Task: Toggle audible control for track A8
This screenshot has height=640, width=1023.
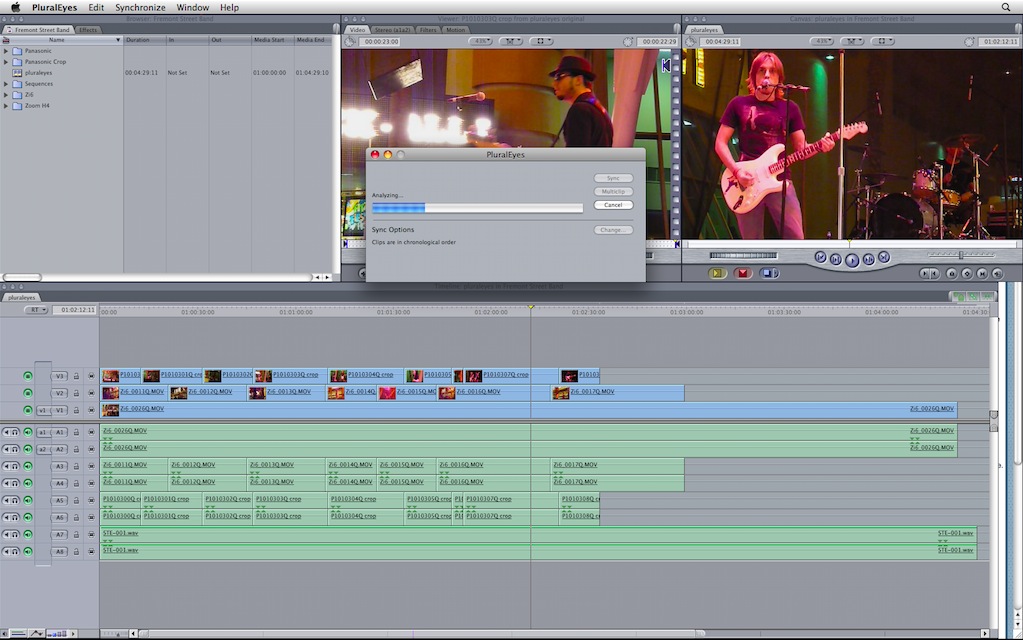Action: (x=27, y=551)
